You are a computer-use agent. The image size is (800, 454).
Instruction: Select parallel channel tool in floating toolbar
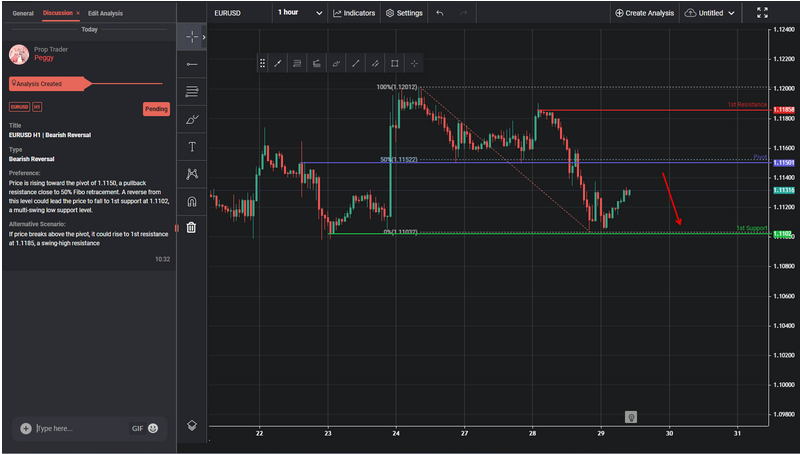375,63
